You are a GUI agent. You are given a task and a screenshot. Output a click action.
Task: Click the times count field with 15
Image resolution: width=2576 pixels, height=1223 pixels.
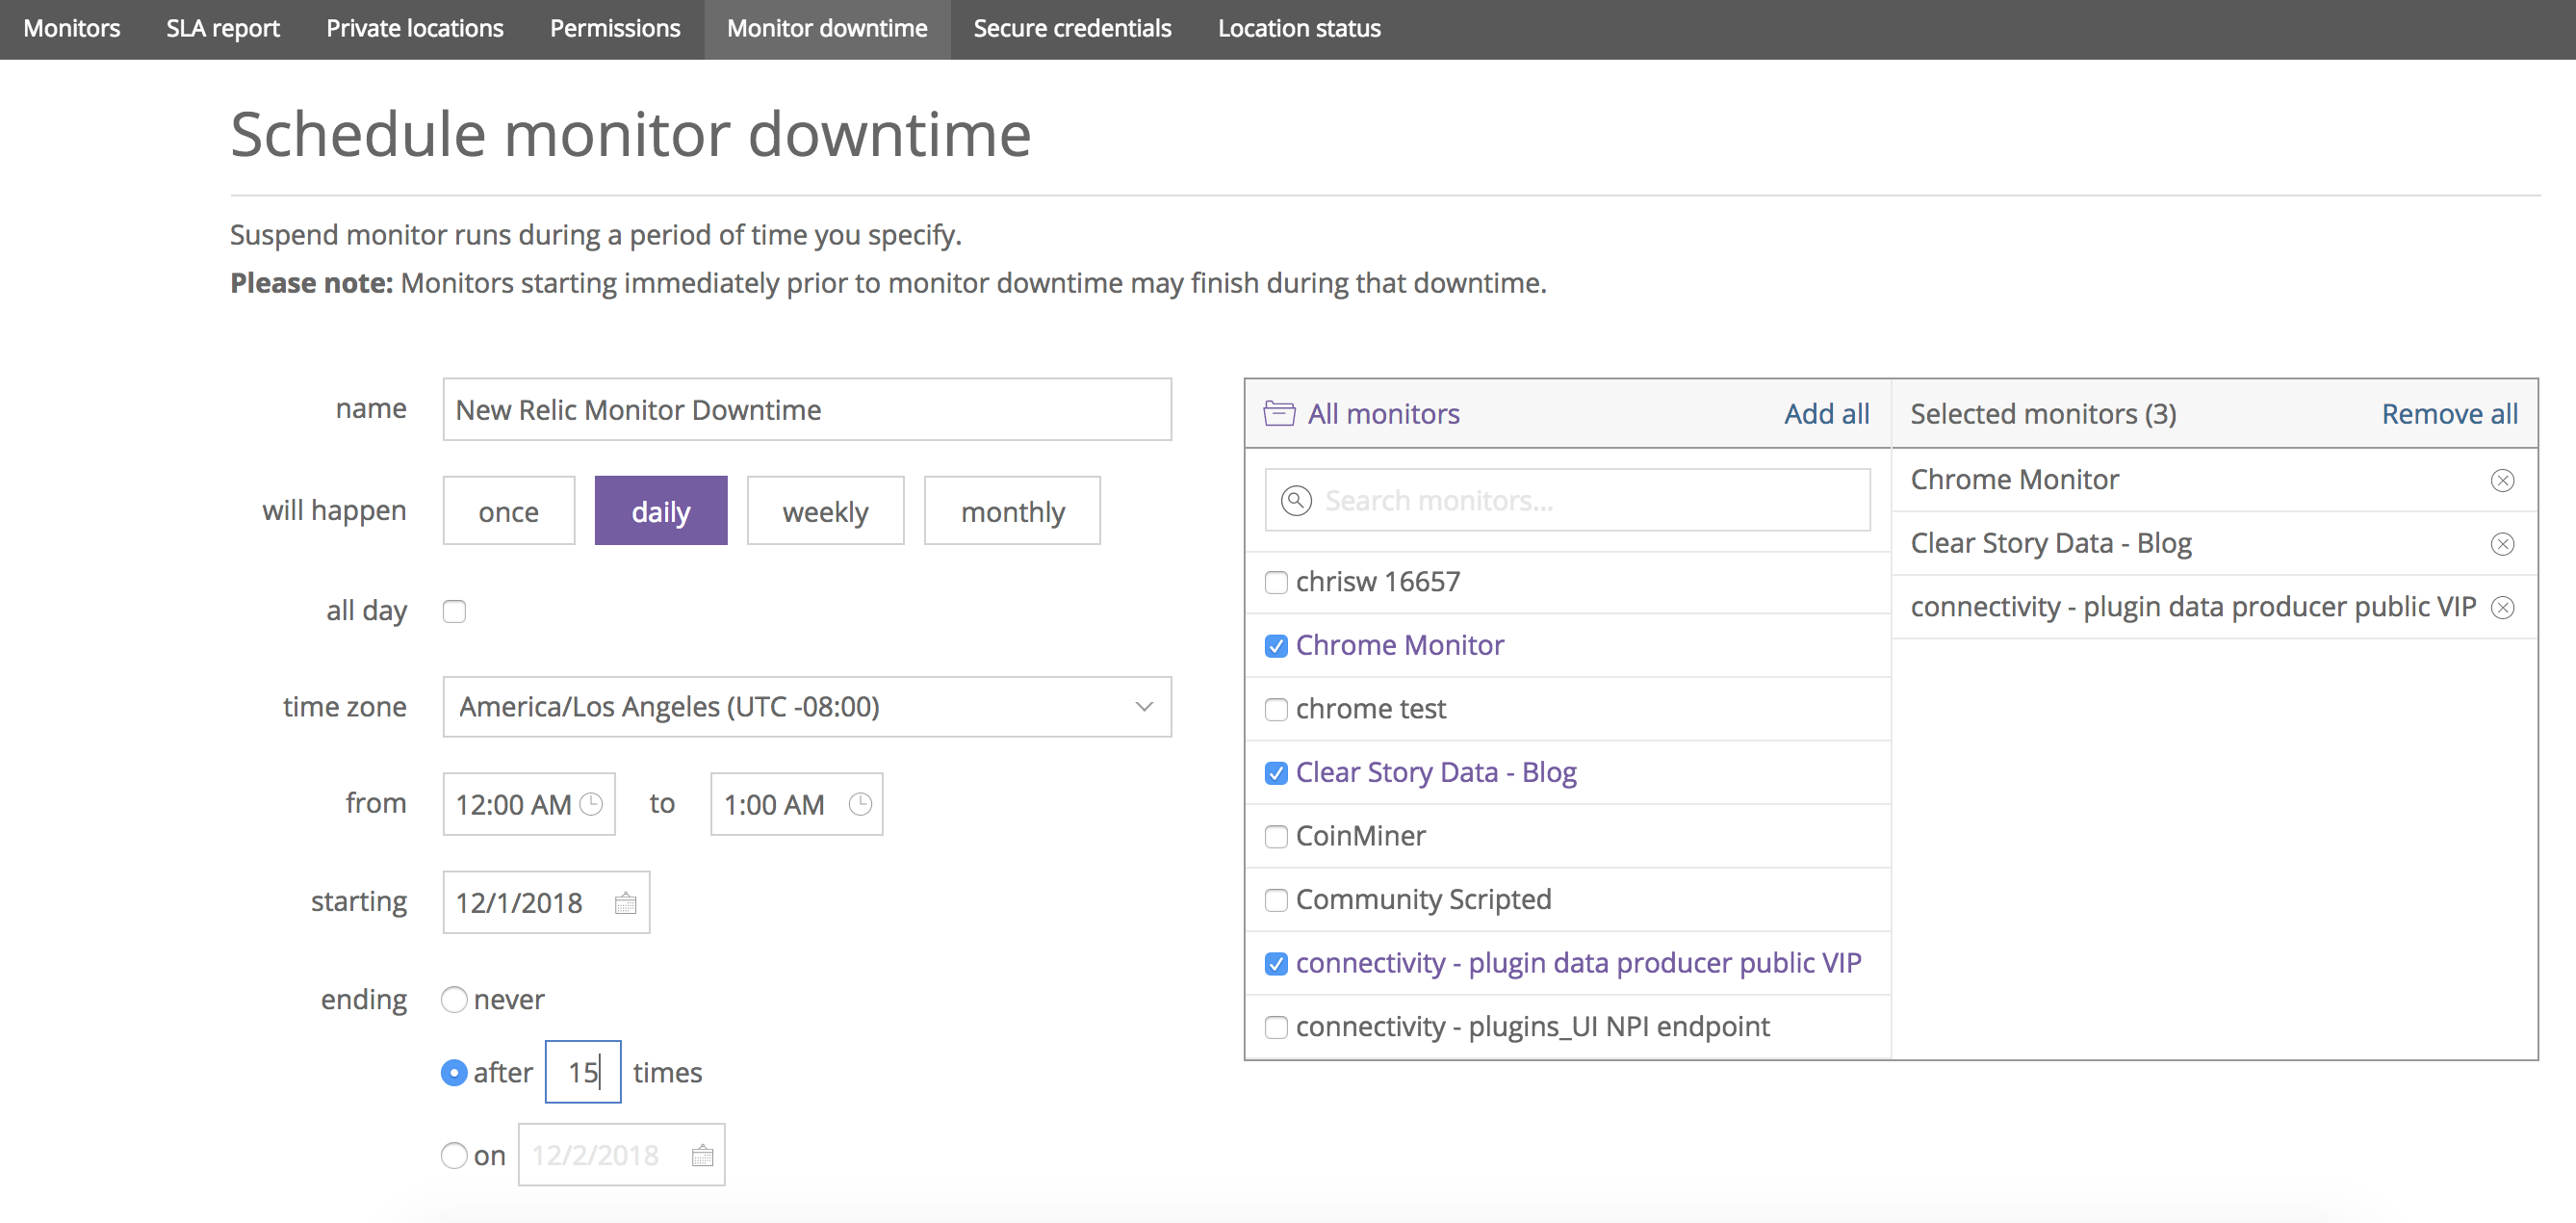click(x=583, y=1072)
